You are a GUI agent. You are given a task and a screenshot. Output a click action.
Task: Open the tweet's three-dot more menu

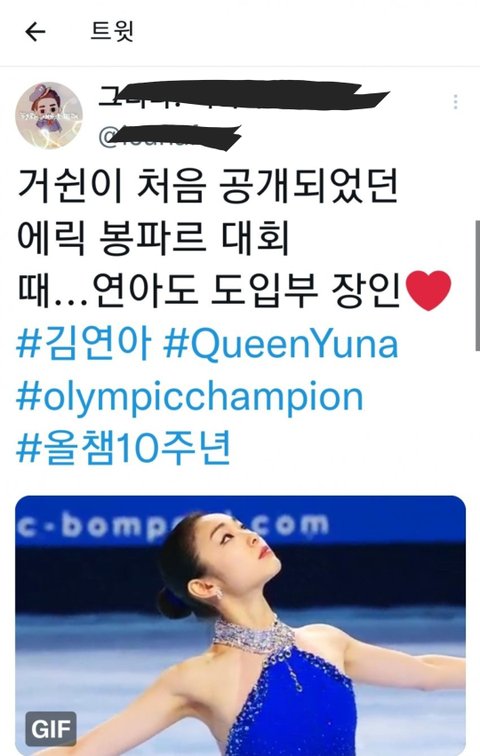click(x=455, y=102)
